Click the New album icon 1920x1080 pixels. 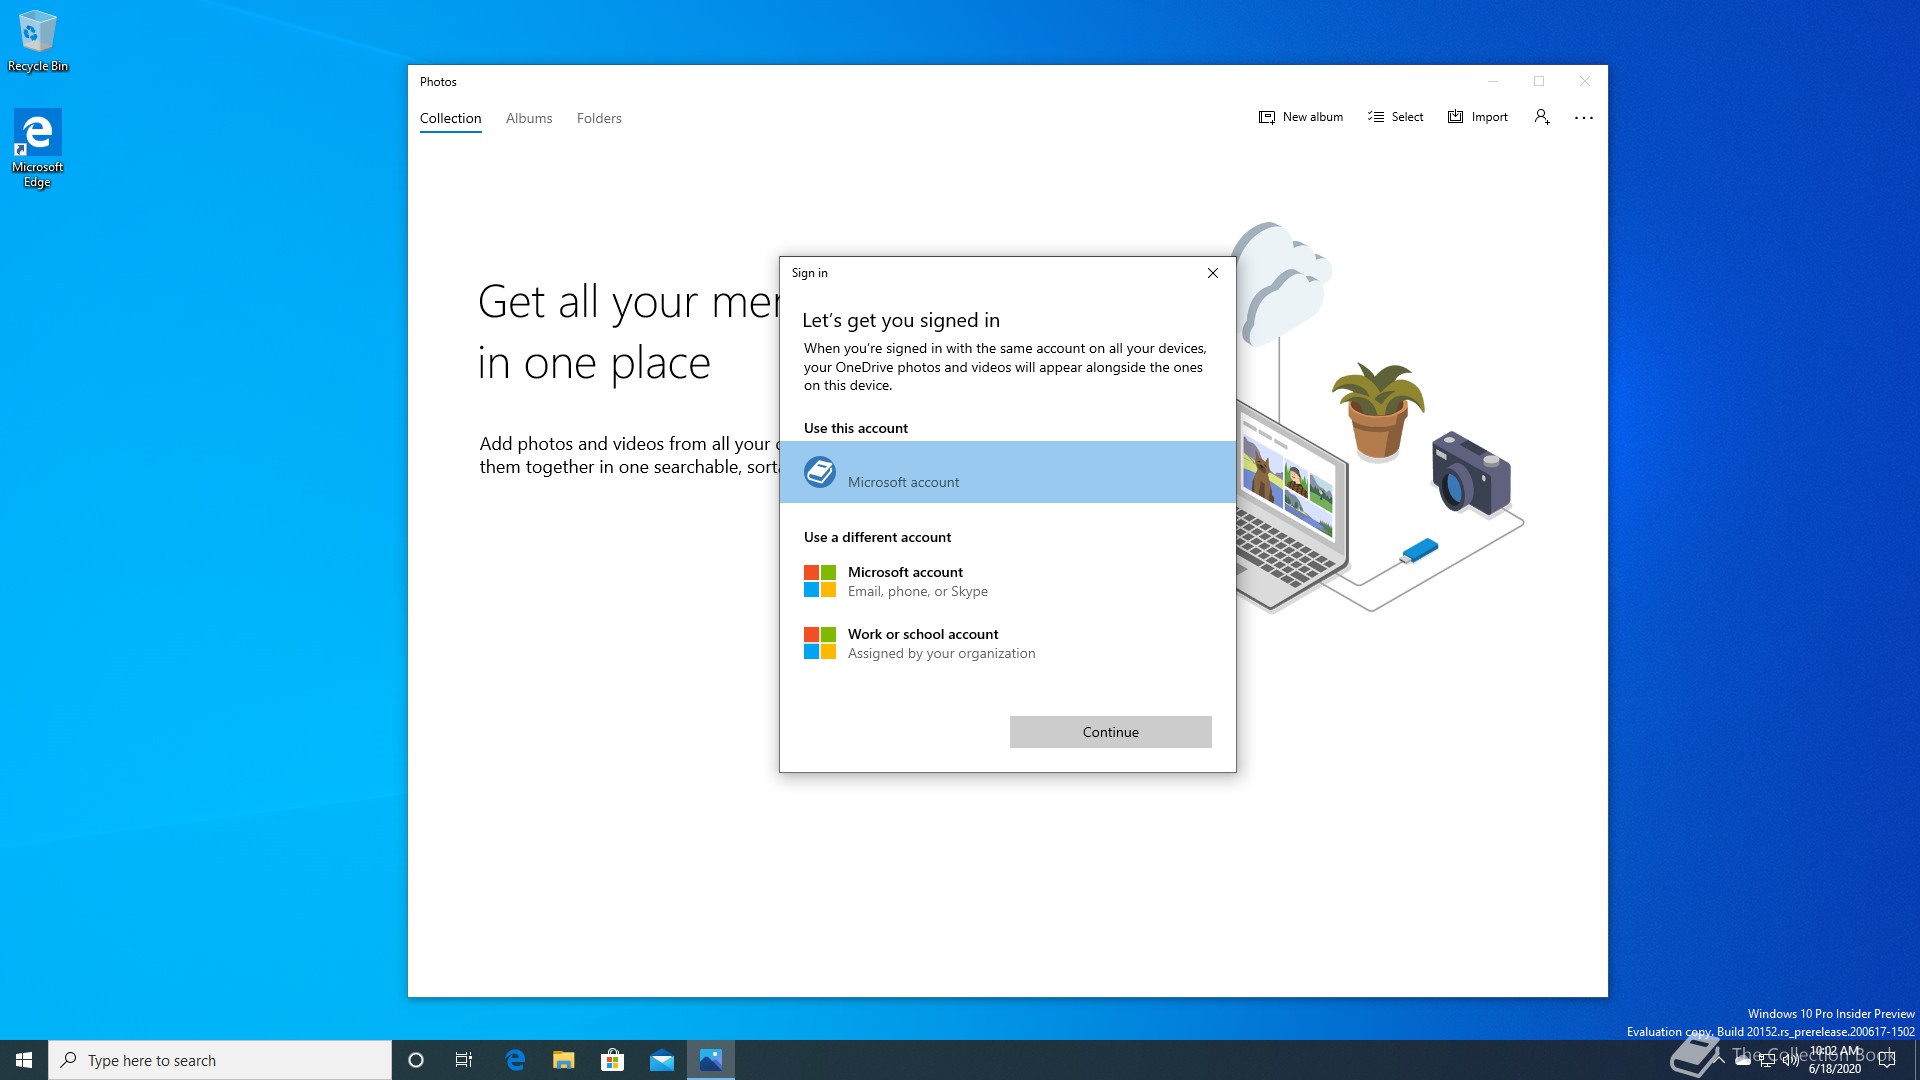(1267, 117)
